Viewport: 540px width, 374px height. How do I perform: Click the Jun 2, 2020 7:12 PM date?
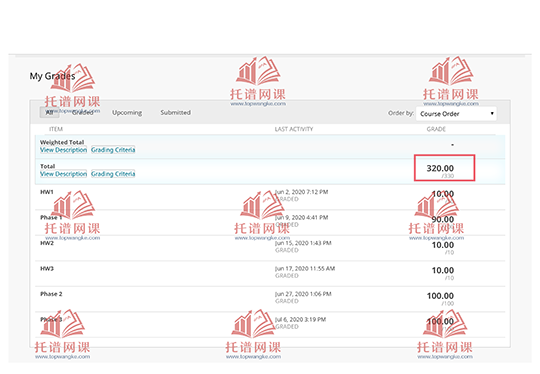301,192
